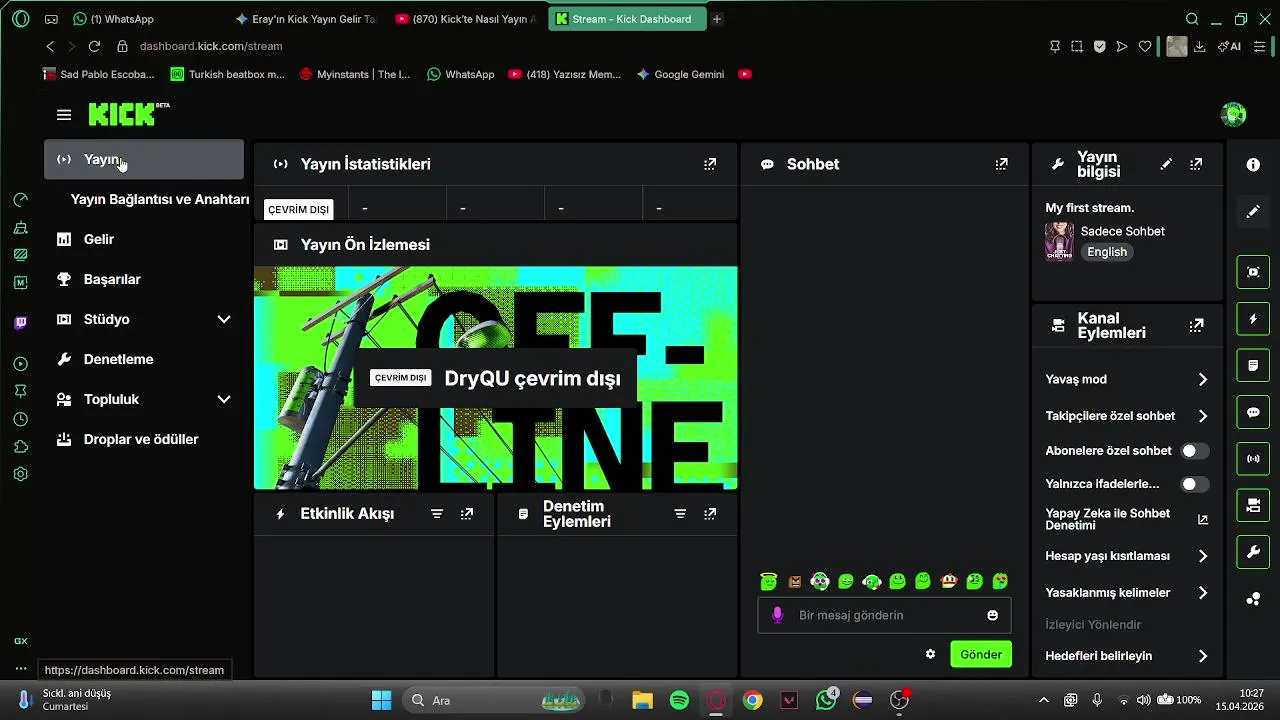Select Yayın in the sidebar
The height and width of the screenshot is (720, 1280).
coord(144,159)
